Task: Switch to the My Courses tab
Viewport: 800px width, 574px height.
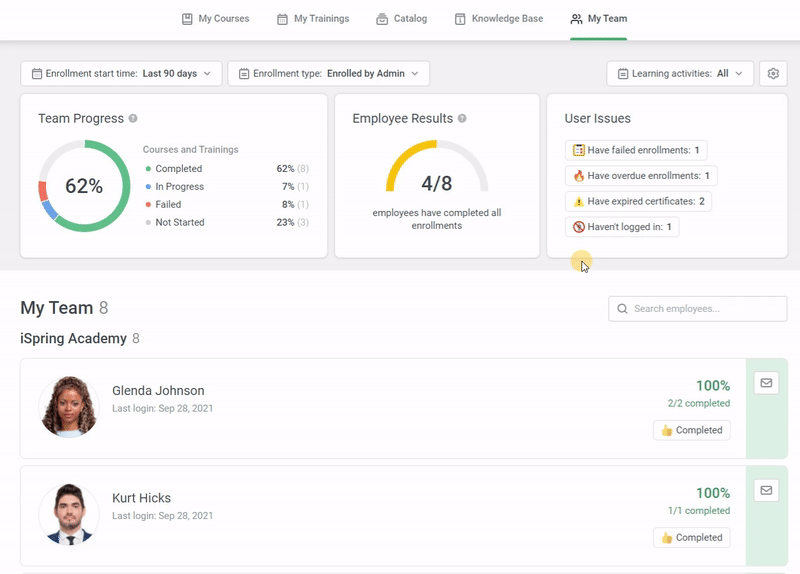Action: tap(215, 19)
